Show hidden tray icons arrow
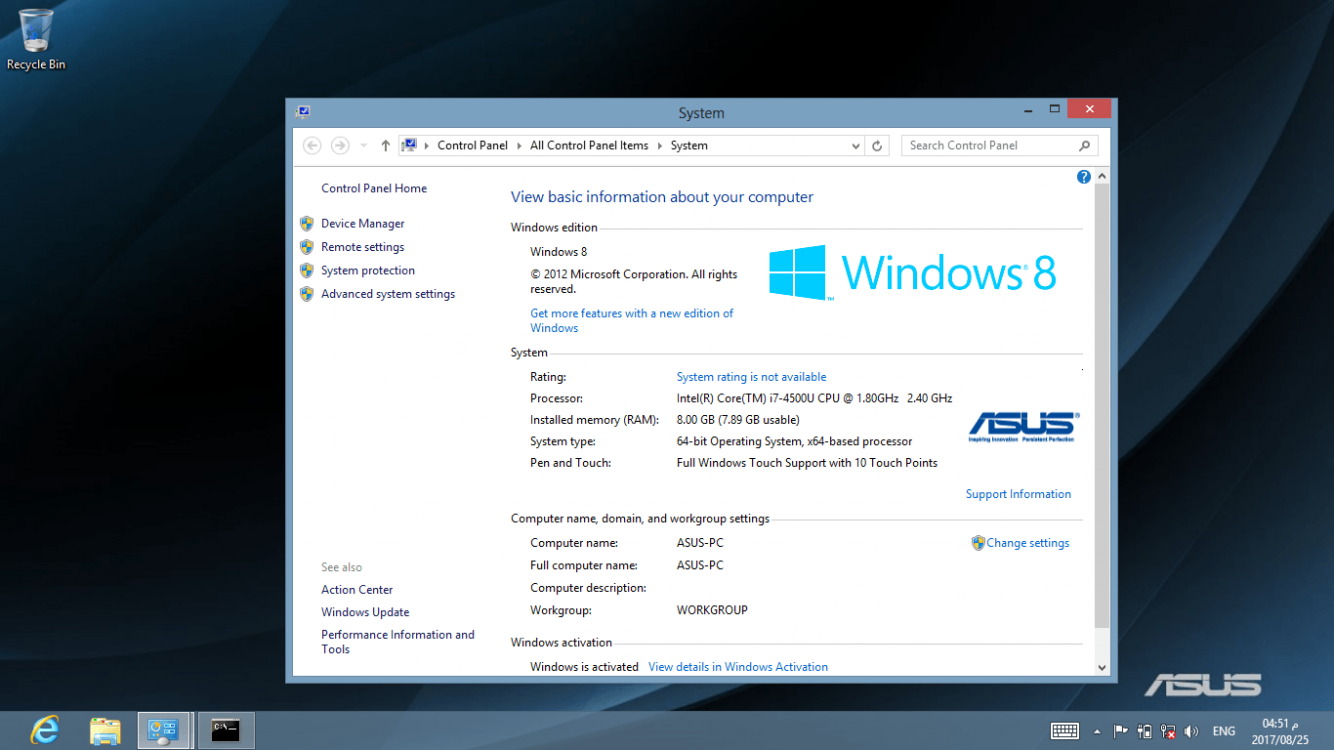This screenshot has width=1334, height=750. [x=1097, y=732]
